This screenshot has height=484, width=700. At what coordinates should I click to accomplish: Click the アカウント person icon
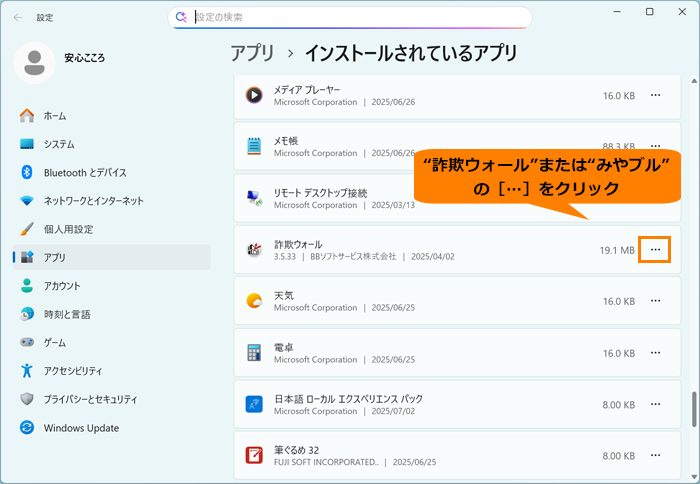[x=27, y=286]
